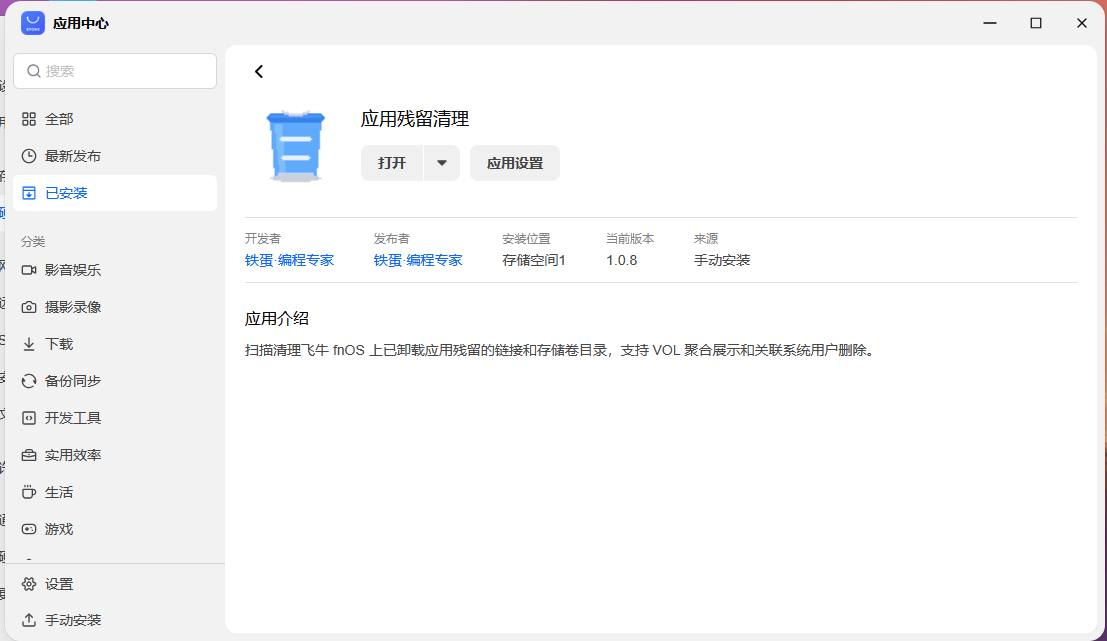The width and height of the screenshot is (1107, 641).
Task: Open the 下载 category
Action: (x=115, y=344)
